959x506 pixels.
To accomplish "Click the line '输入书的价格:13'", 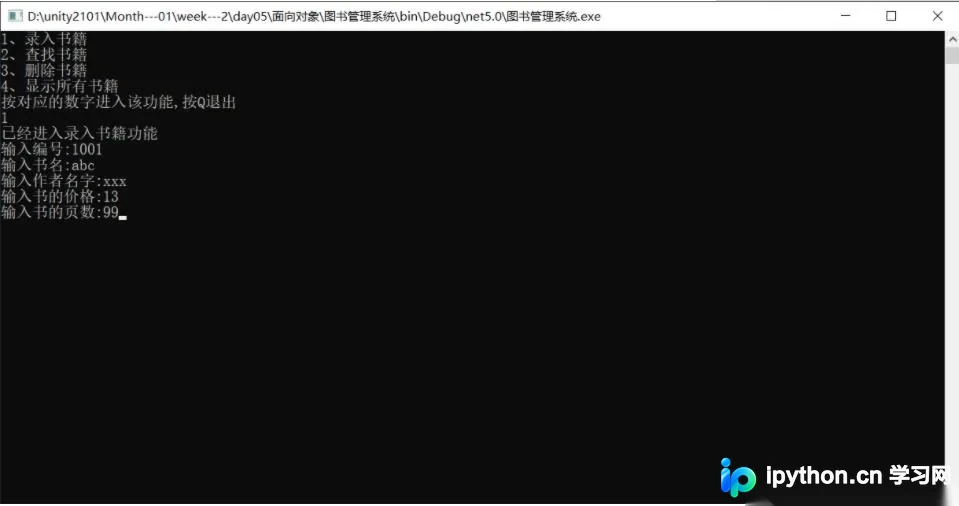I will (60, 196).
